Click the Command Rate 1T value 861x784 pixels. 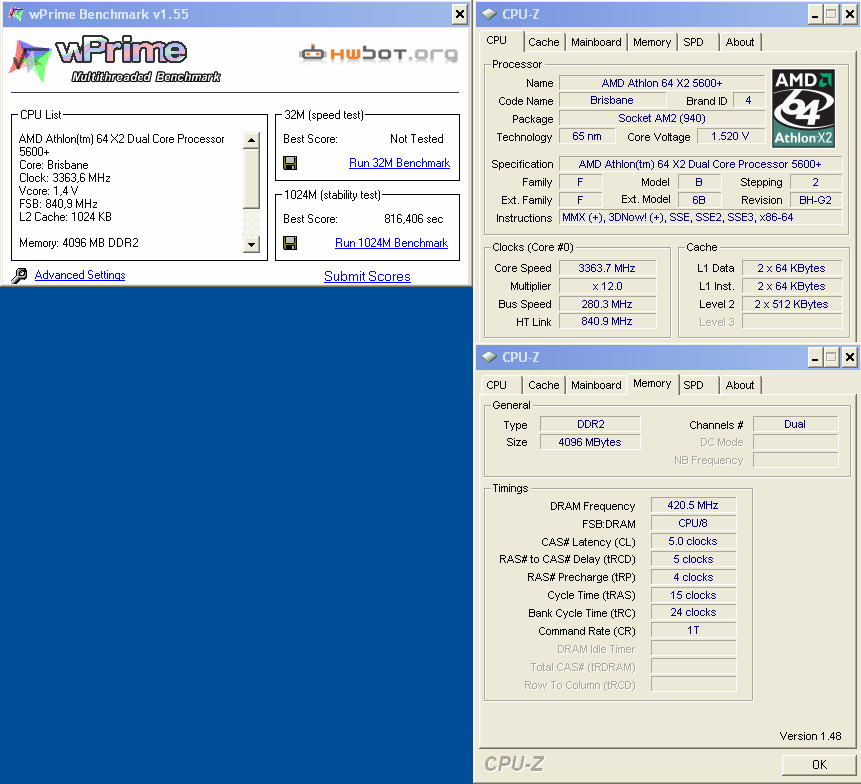(x=693, y=630)
